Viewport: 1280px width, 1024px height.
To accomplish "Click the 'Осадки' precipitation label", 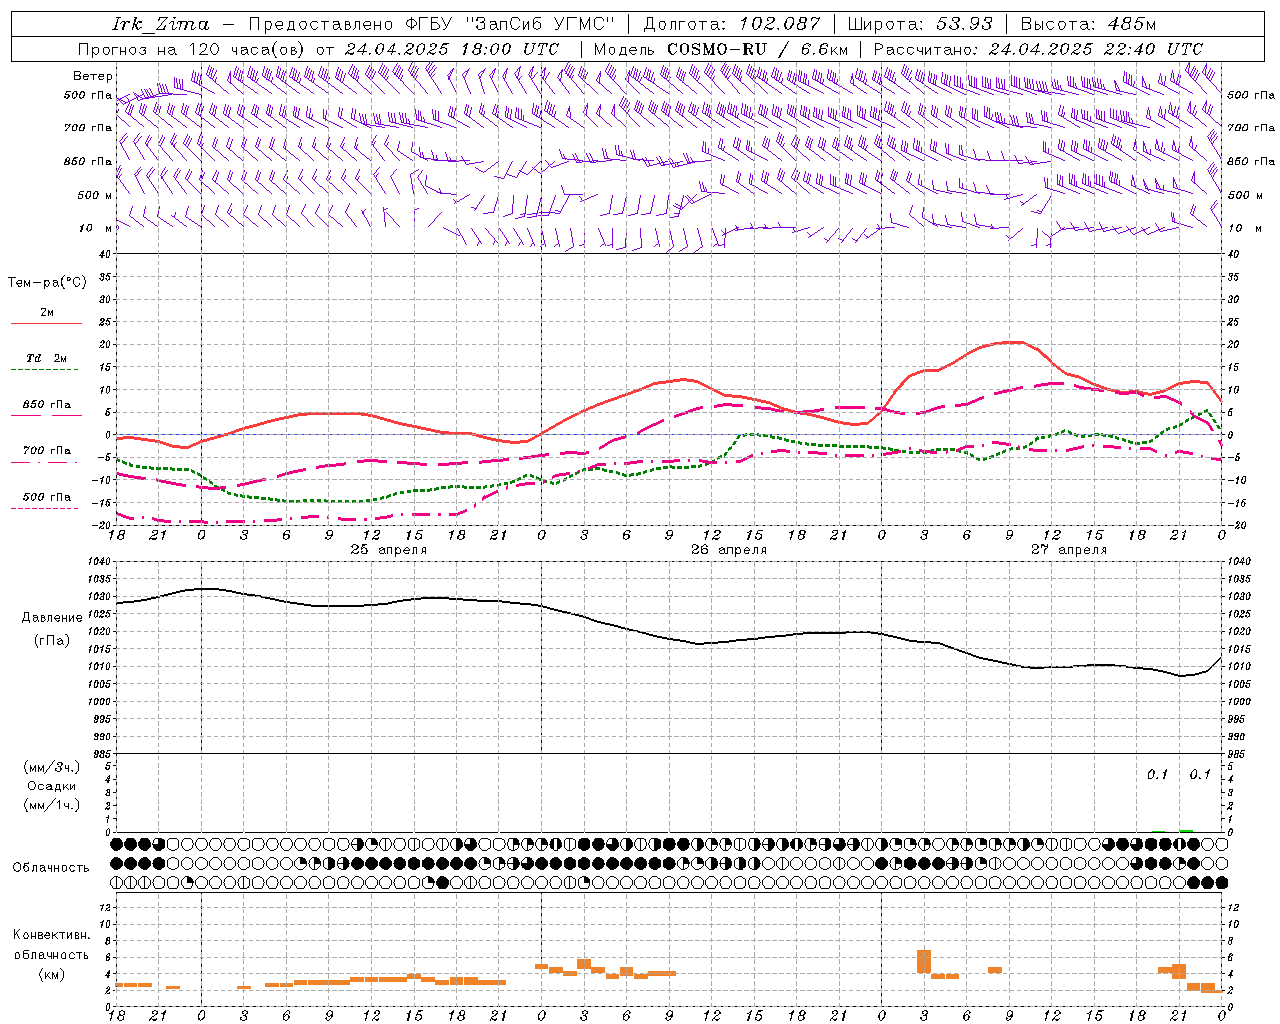I will point(52,786).
